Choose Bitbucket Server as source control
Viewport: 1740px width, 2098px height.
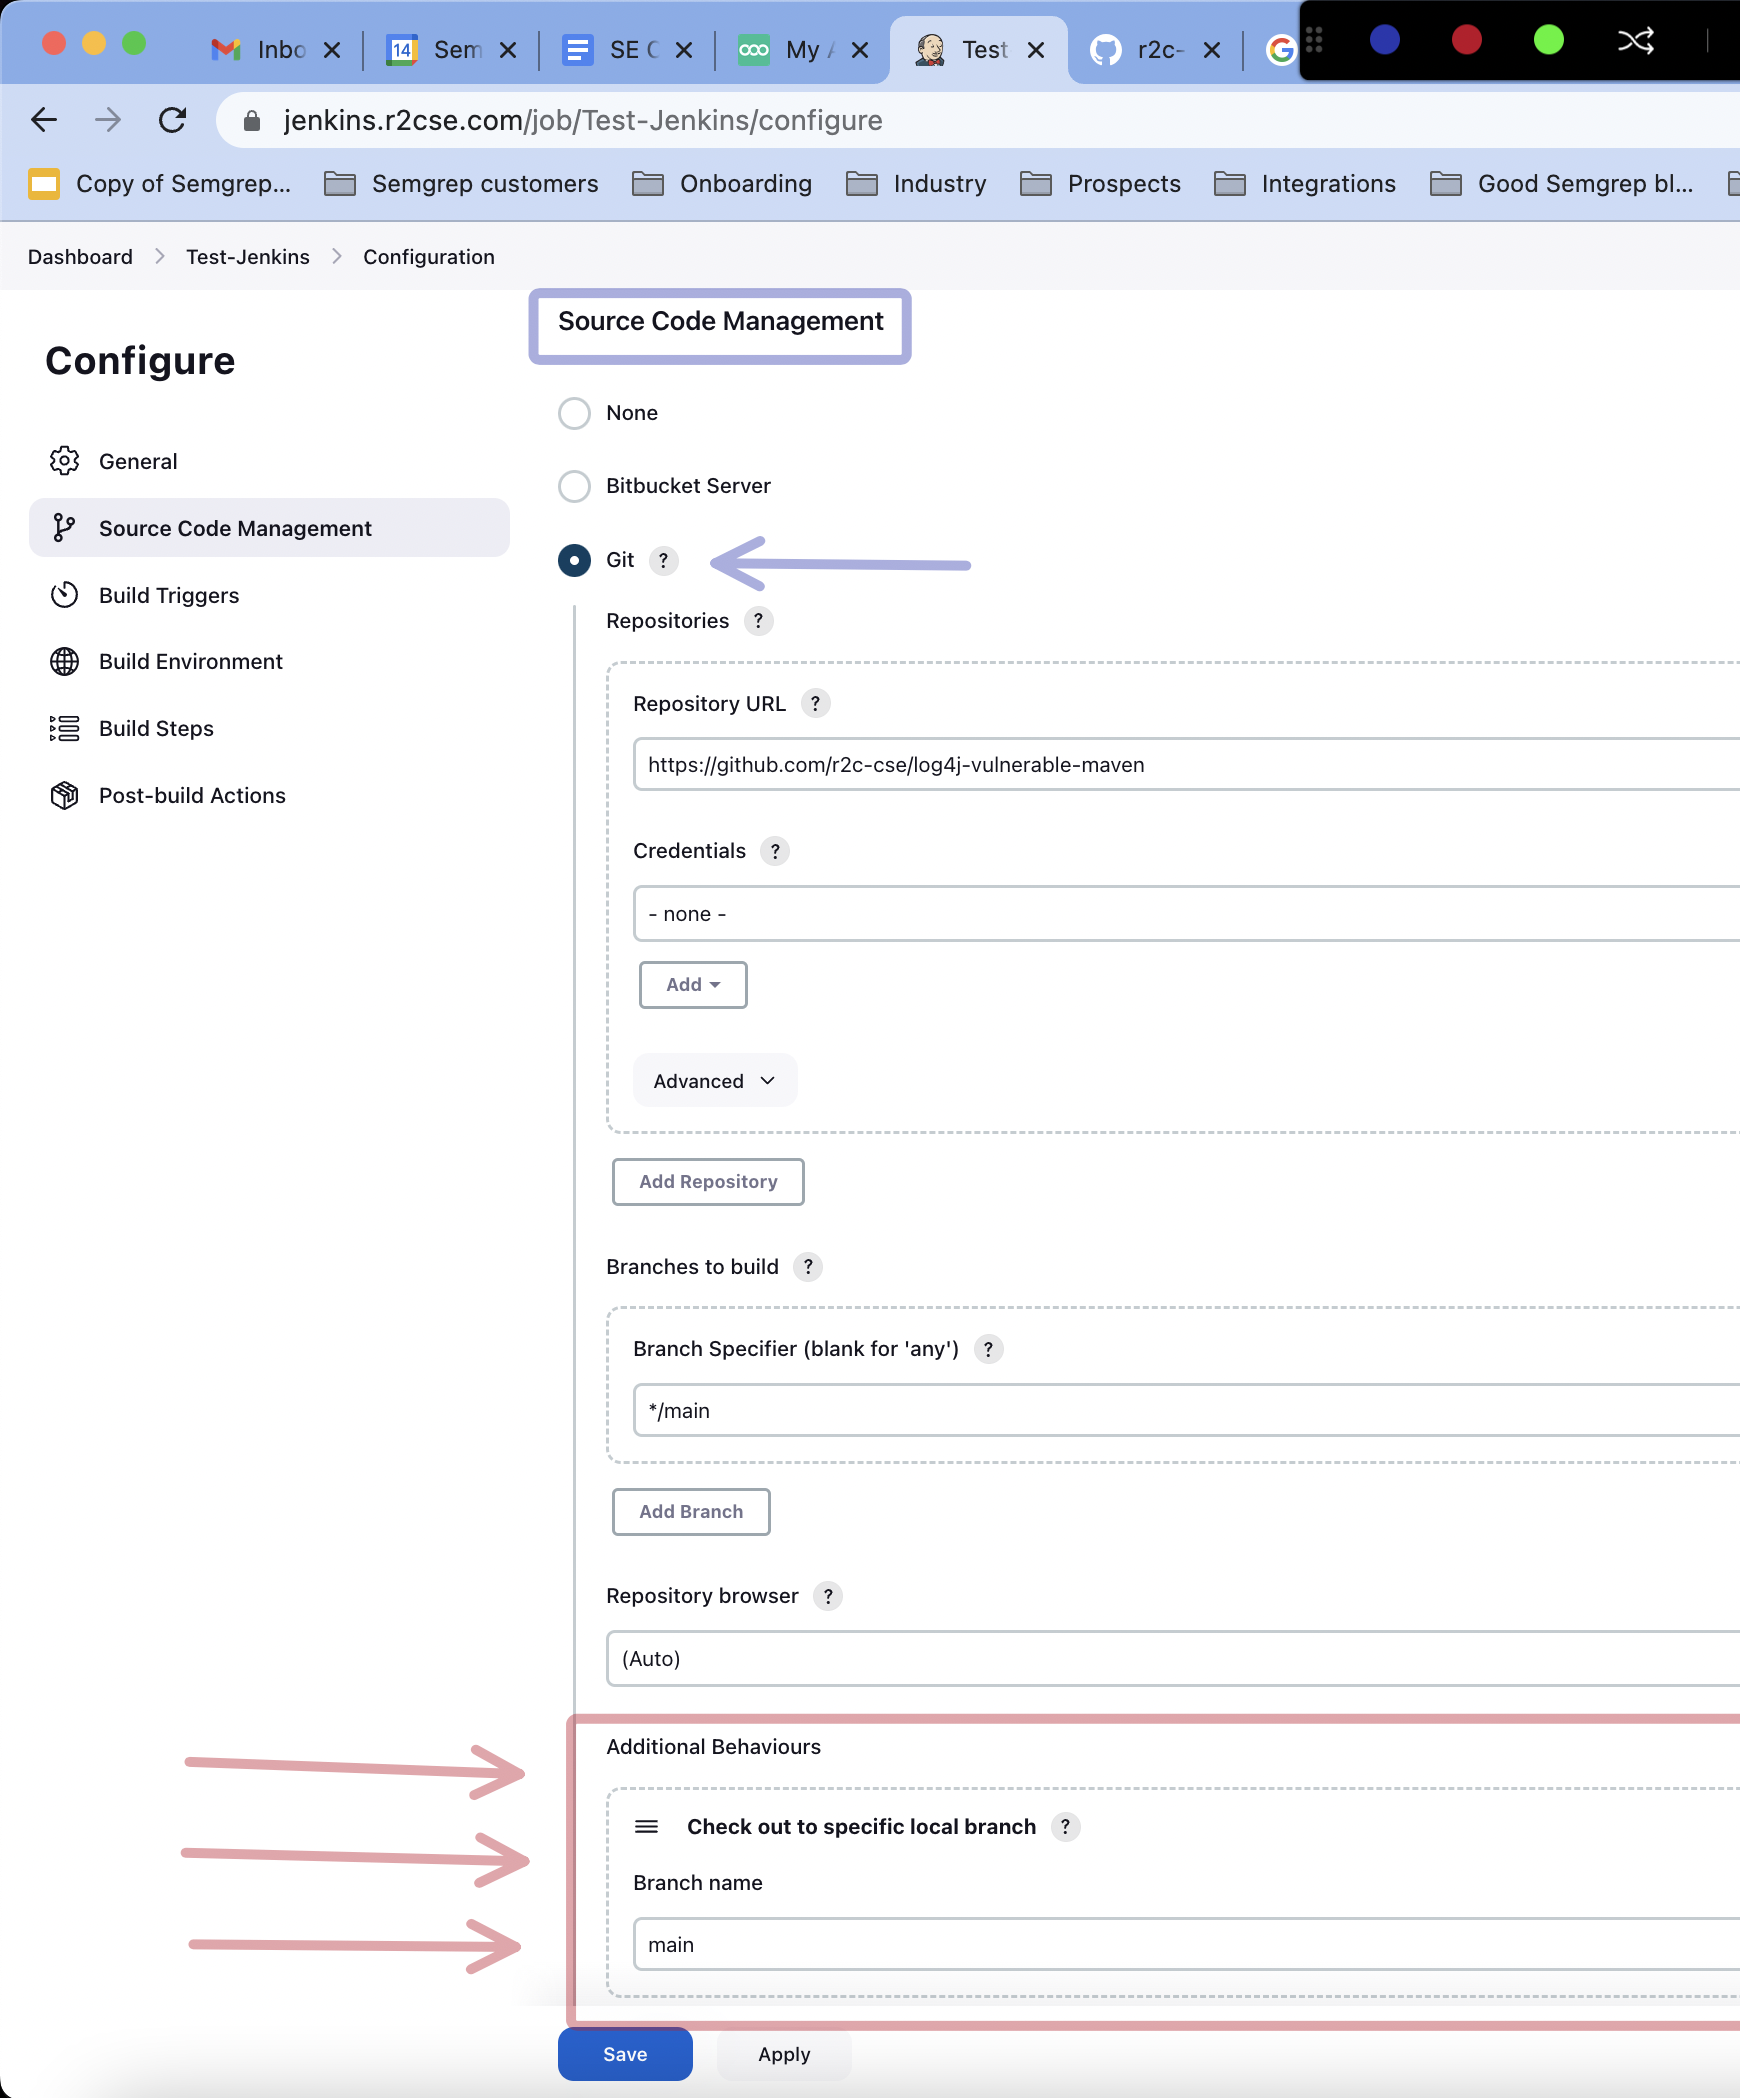[574, 486]
